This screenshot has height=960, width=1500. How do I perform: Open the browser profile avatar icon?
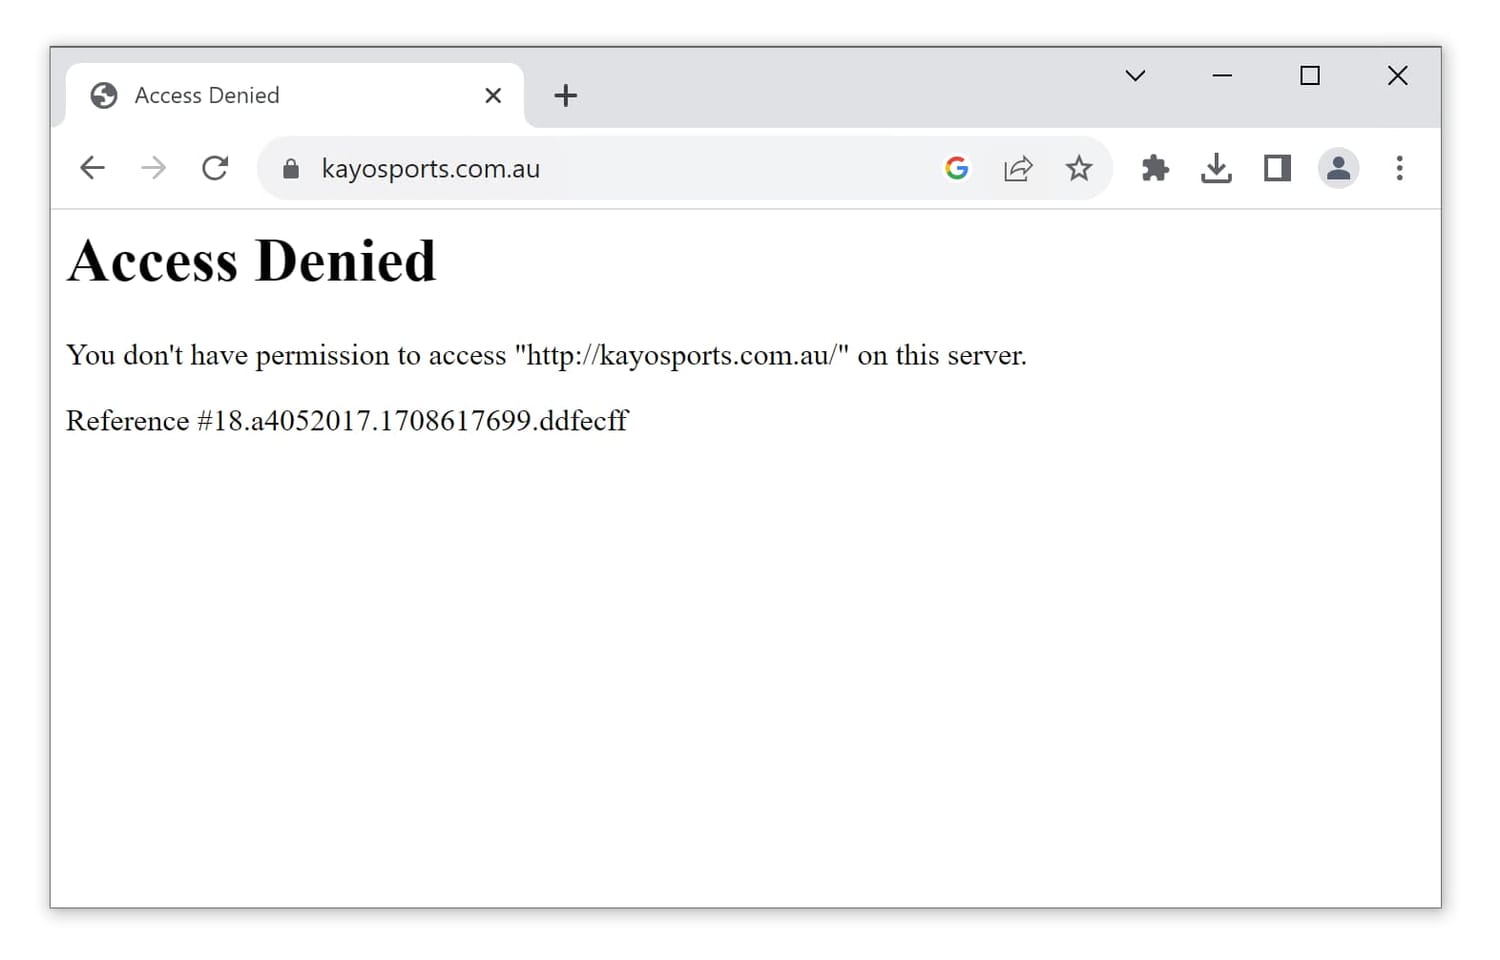click(1338, 168)
